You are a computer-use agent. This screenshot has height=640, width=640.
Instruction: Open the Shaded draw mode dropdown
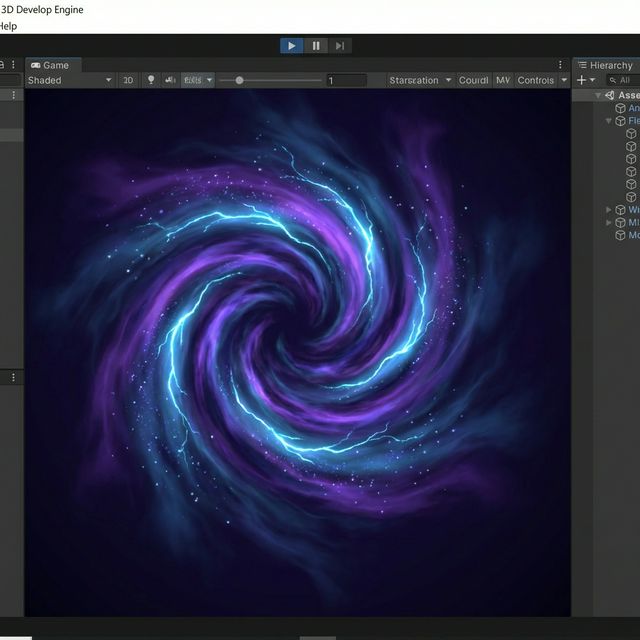[69, 80]
